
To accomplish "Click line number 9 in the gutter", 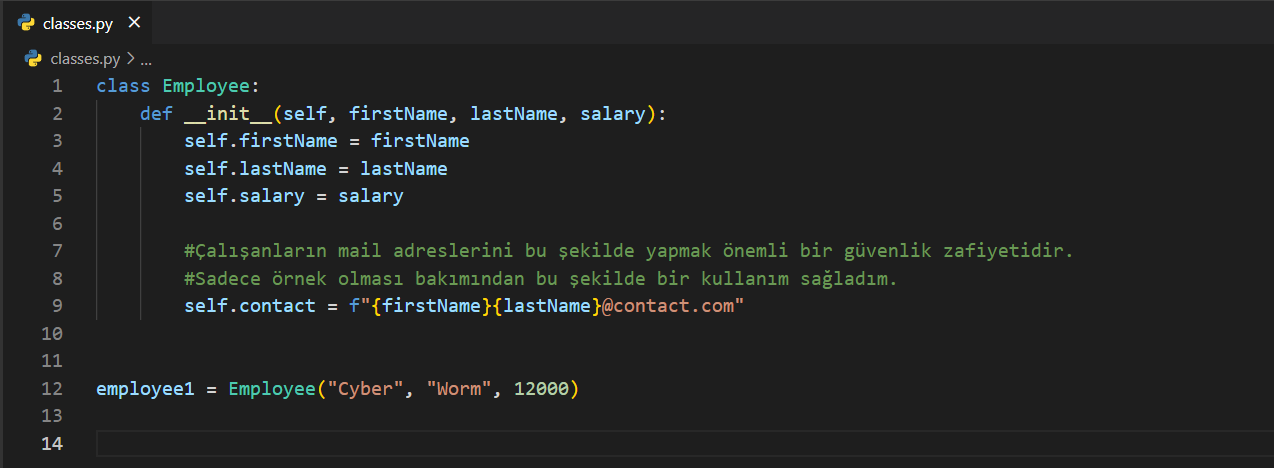I will [57, 306].
